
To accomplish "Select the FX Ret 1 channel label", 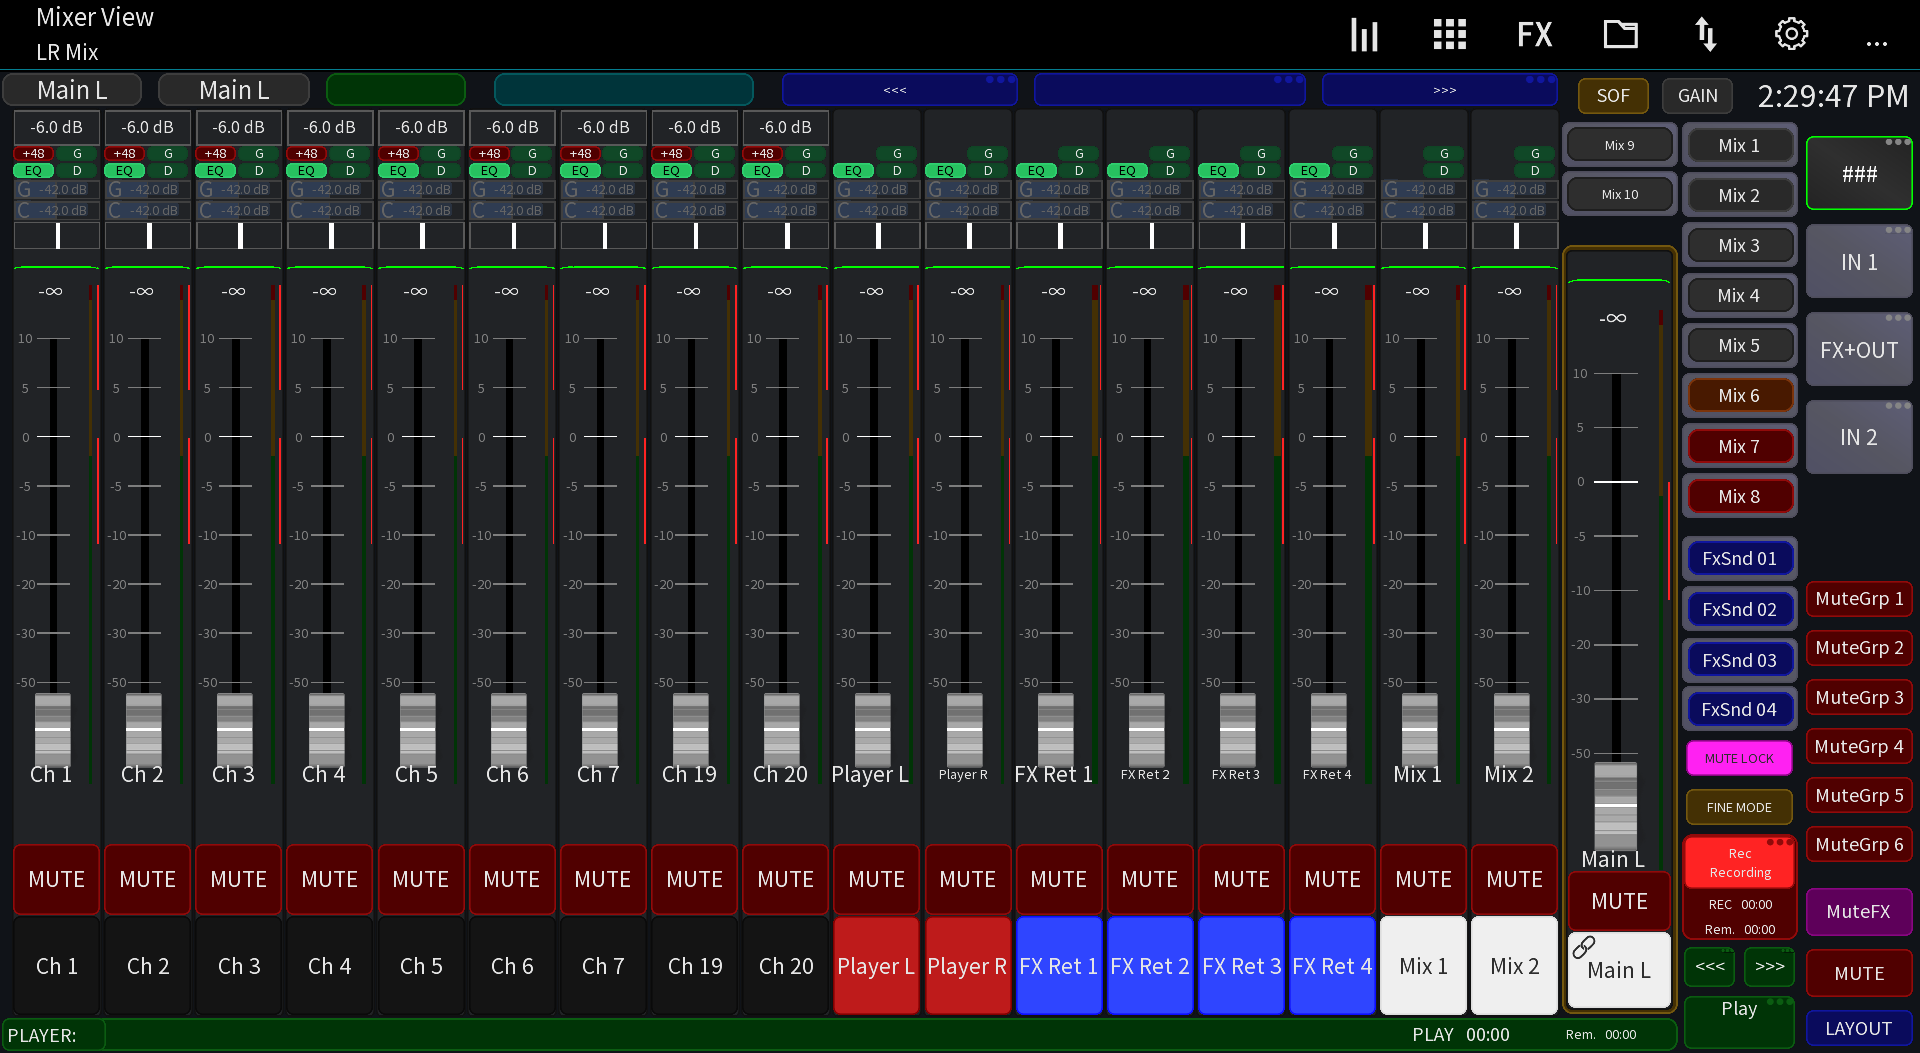I will coord(1058,966).
